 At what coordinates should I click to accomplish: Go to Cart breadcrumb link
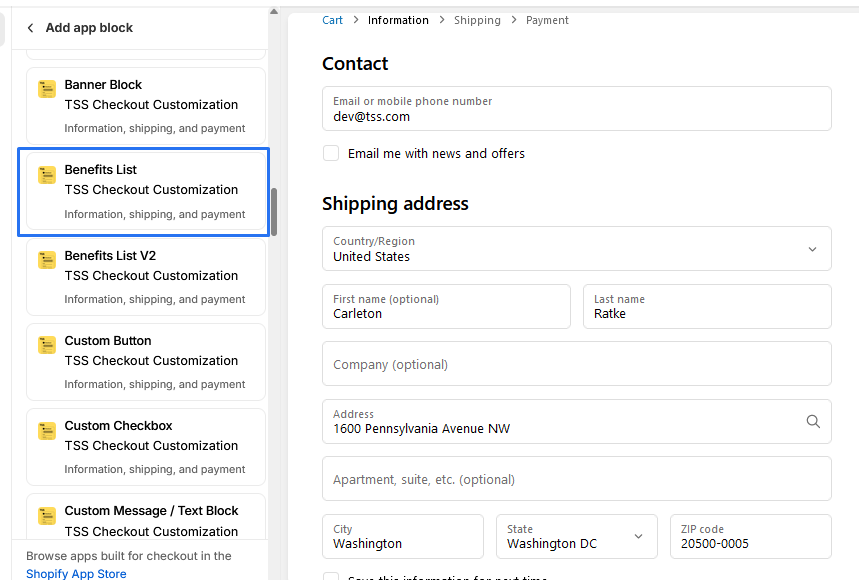pos(332,20)
